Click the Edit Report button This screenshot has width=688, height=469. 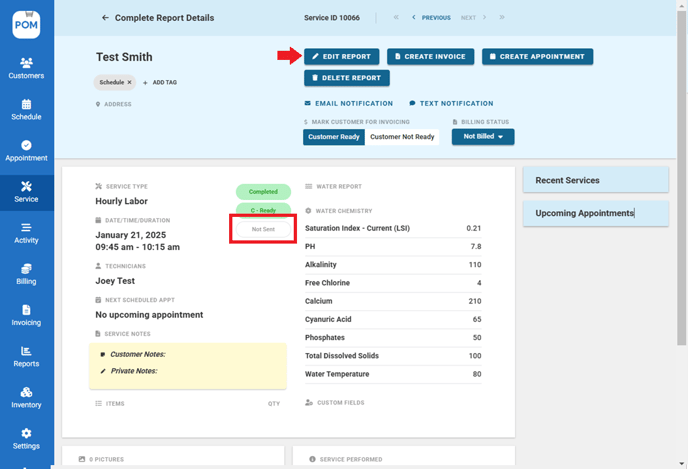343,57
